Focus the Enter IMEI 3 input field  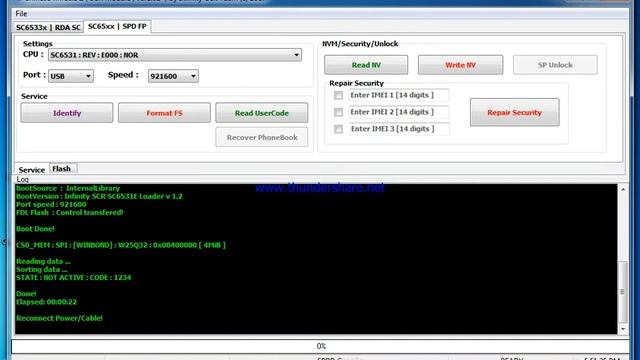pos(399,129)
